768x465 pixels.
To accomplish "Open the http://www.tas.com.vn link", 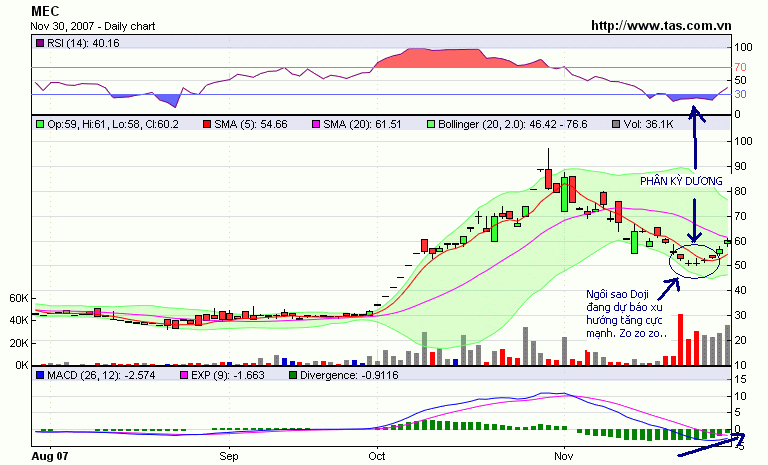I will pyautogui.click(x=661, y=26).
